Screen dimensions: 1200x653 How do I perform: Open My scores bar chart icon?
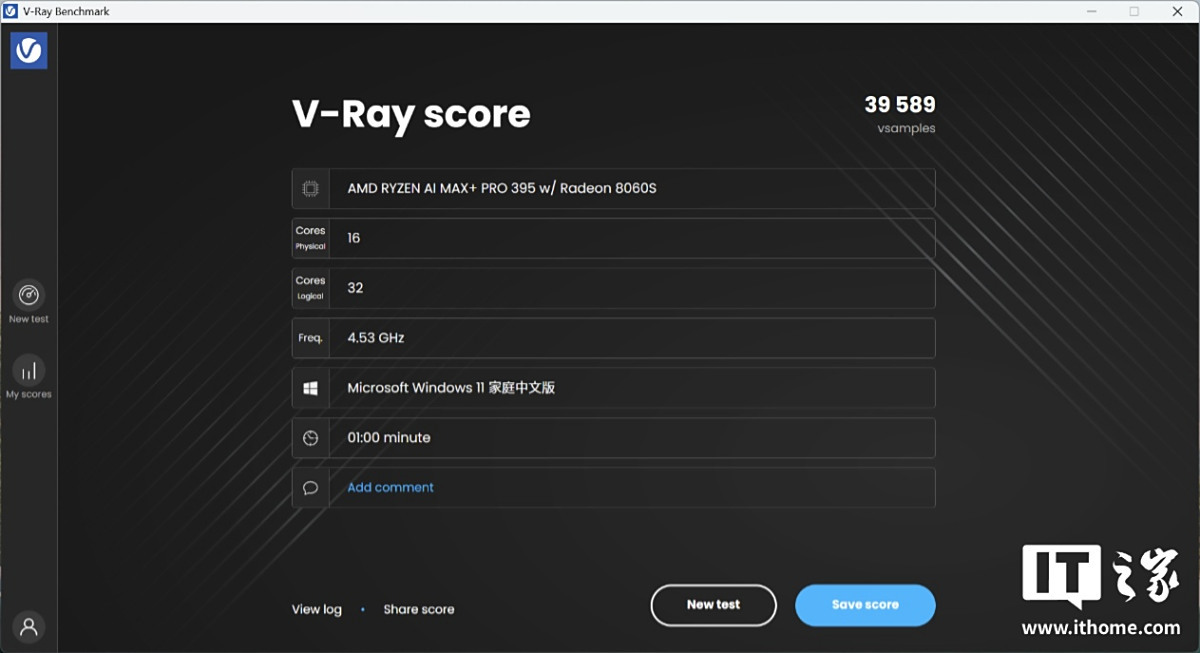[29, 371]
